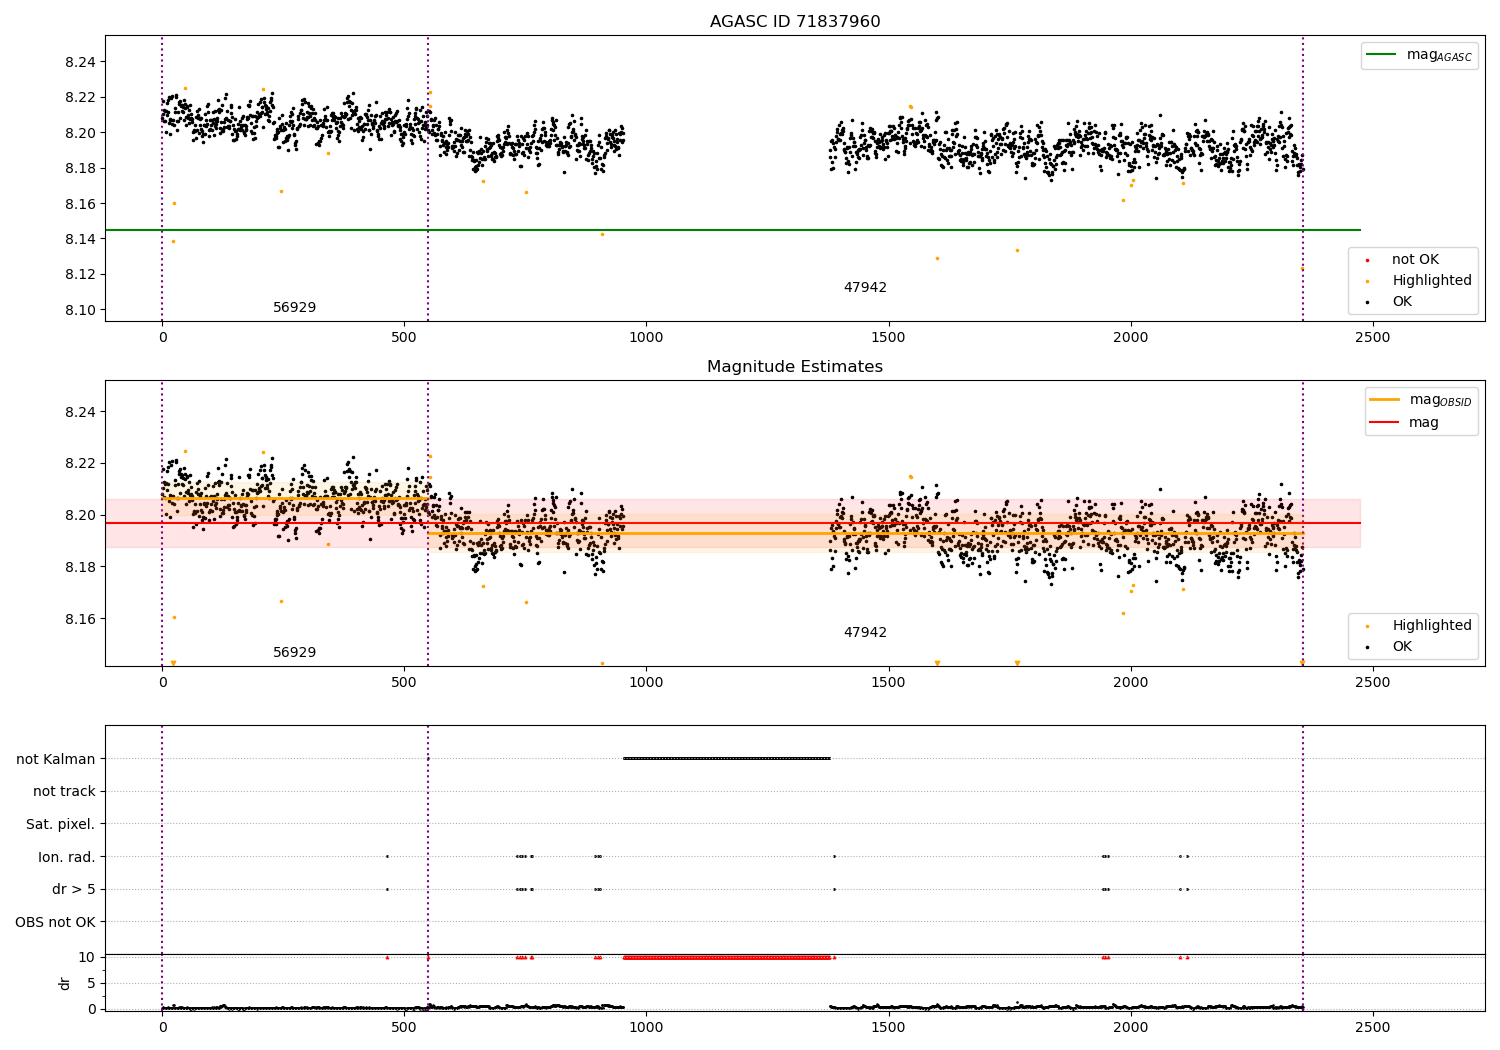Select the 'Ion. rad.' row label

tap(66, 857)
